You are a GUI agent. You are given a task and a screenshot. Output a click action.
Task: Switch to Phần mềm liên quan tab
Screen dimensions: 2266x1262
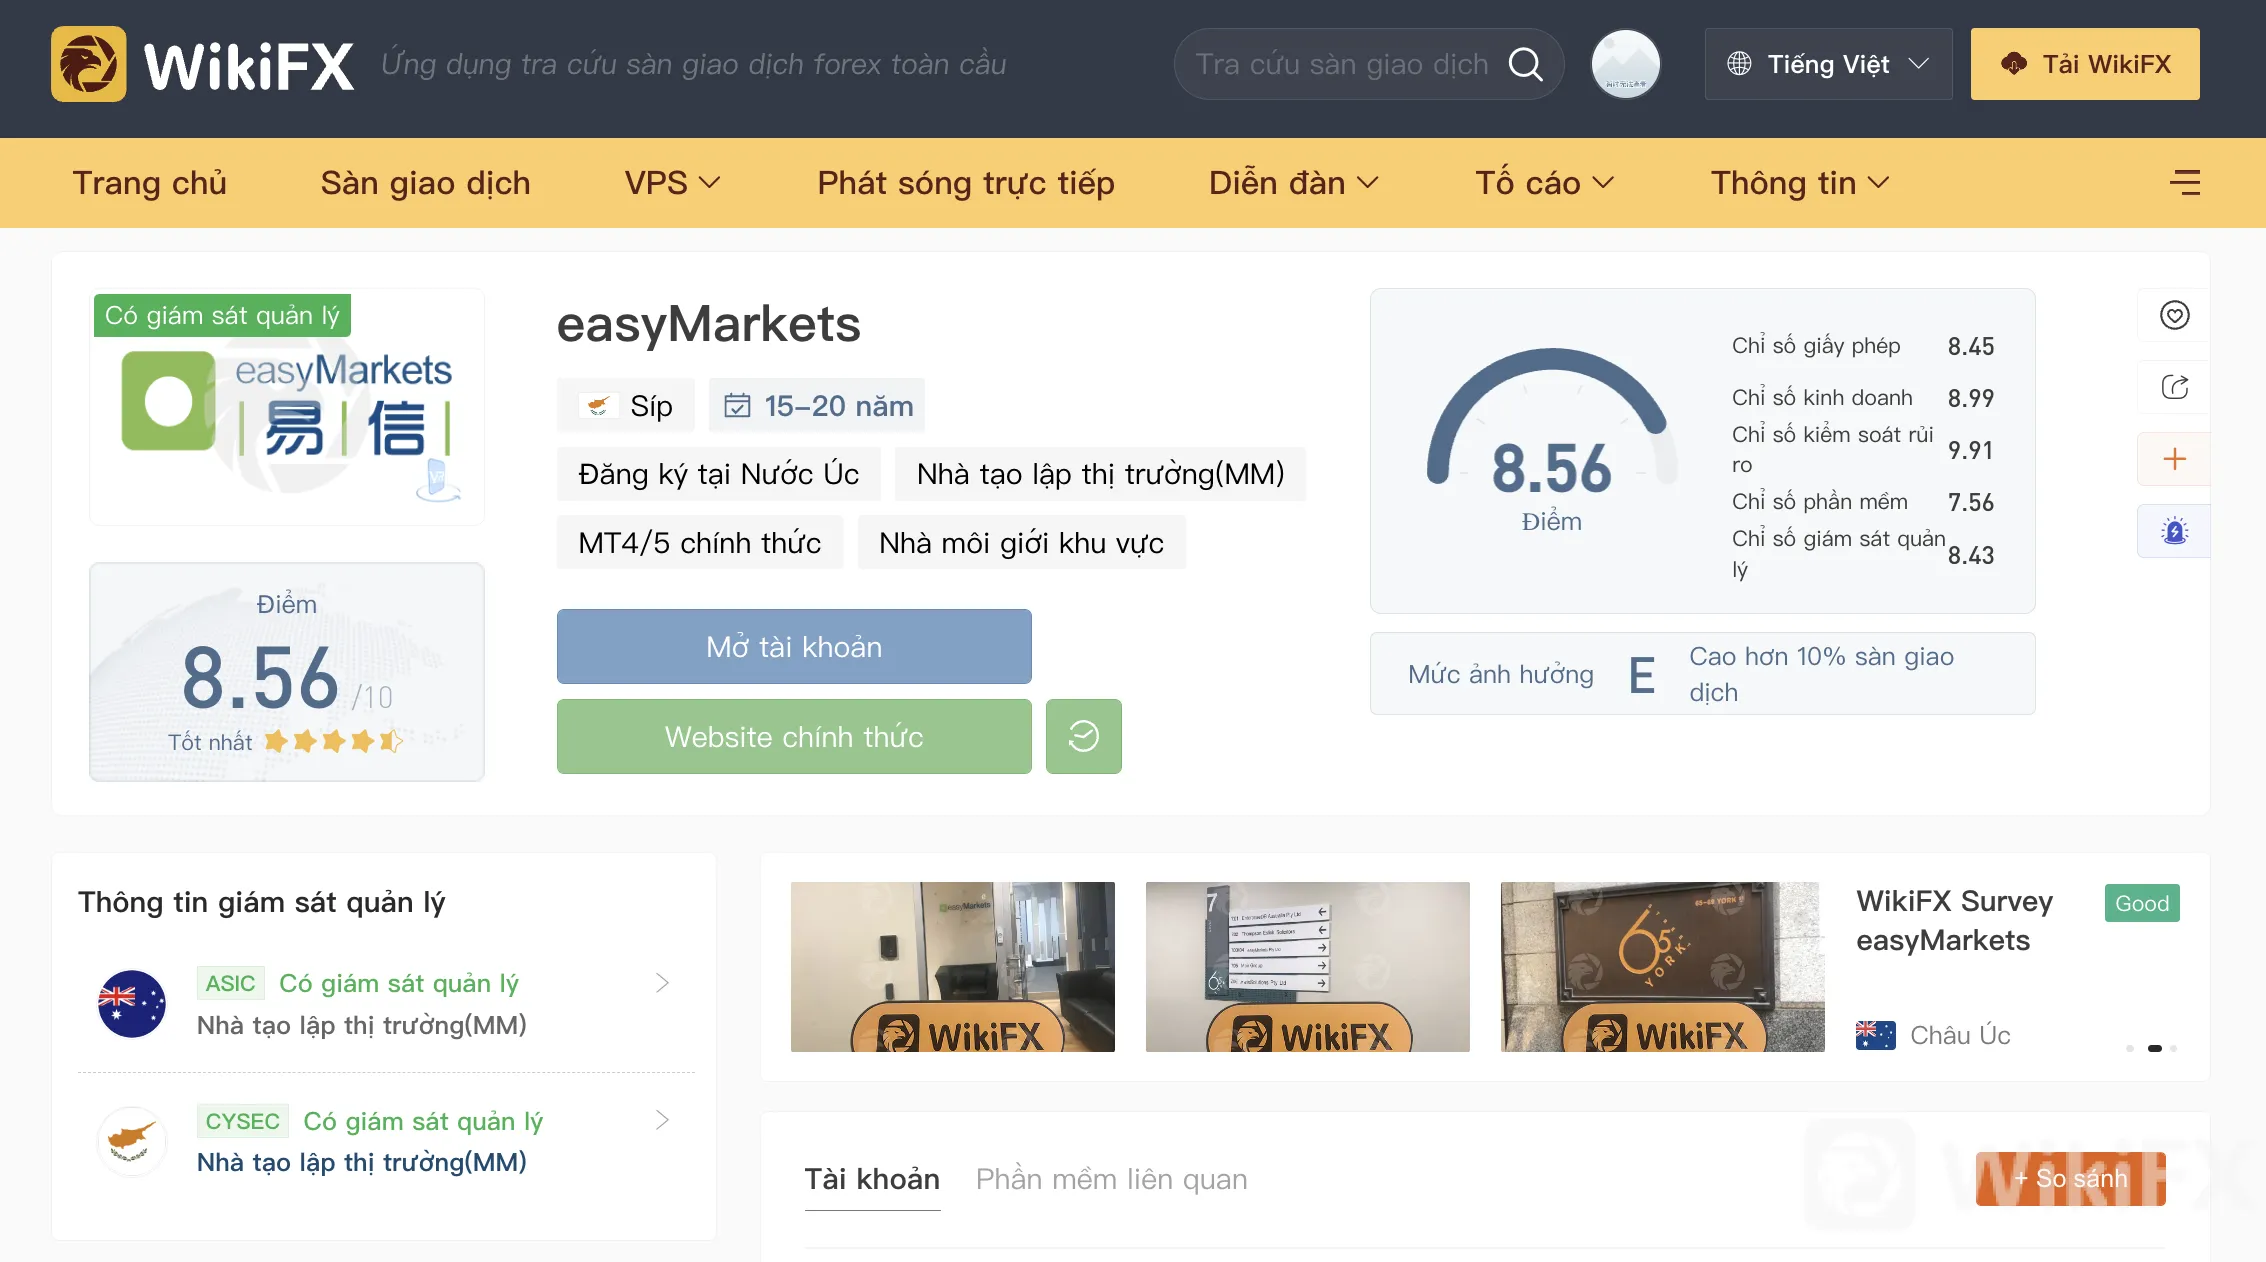(x=1112, y=1179)
